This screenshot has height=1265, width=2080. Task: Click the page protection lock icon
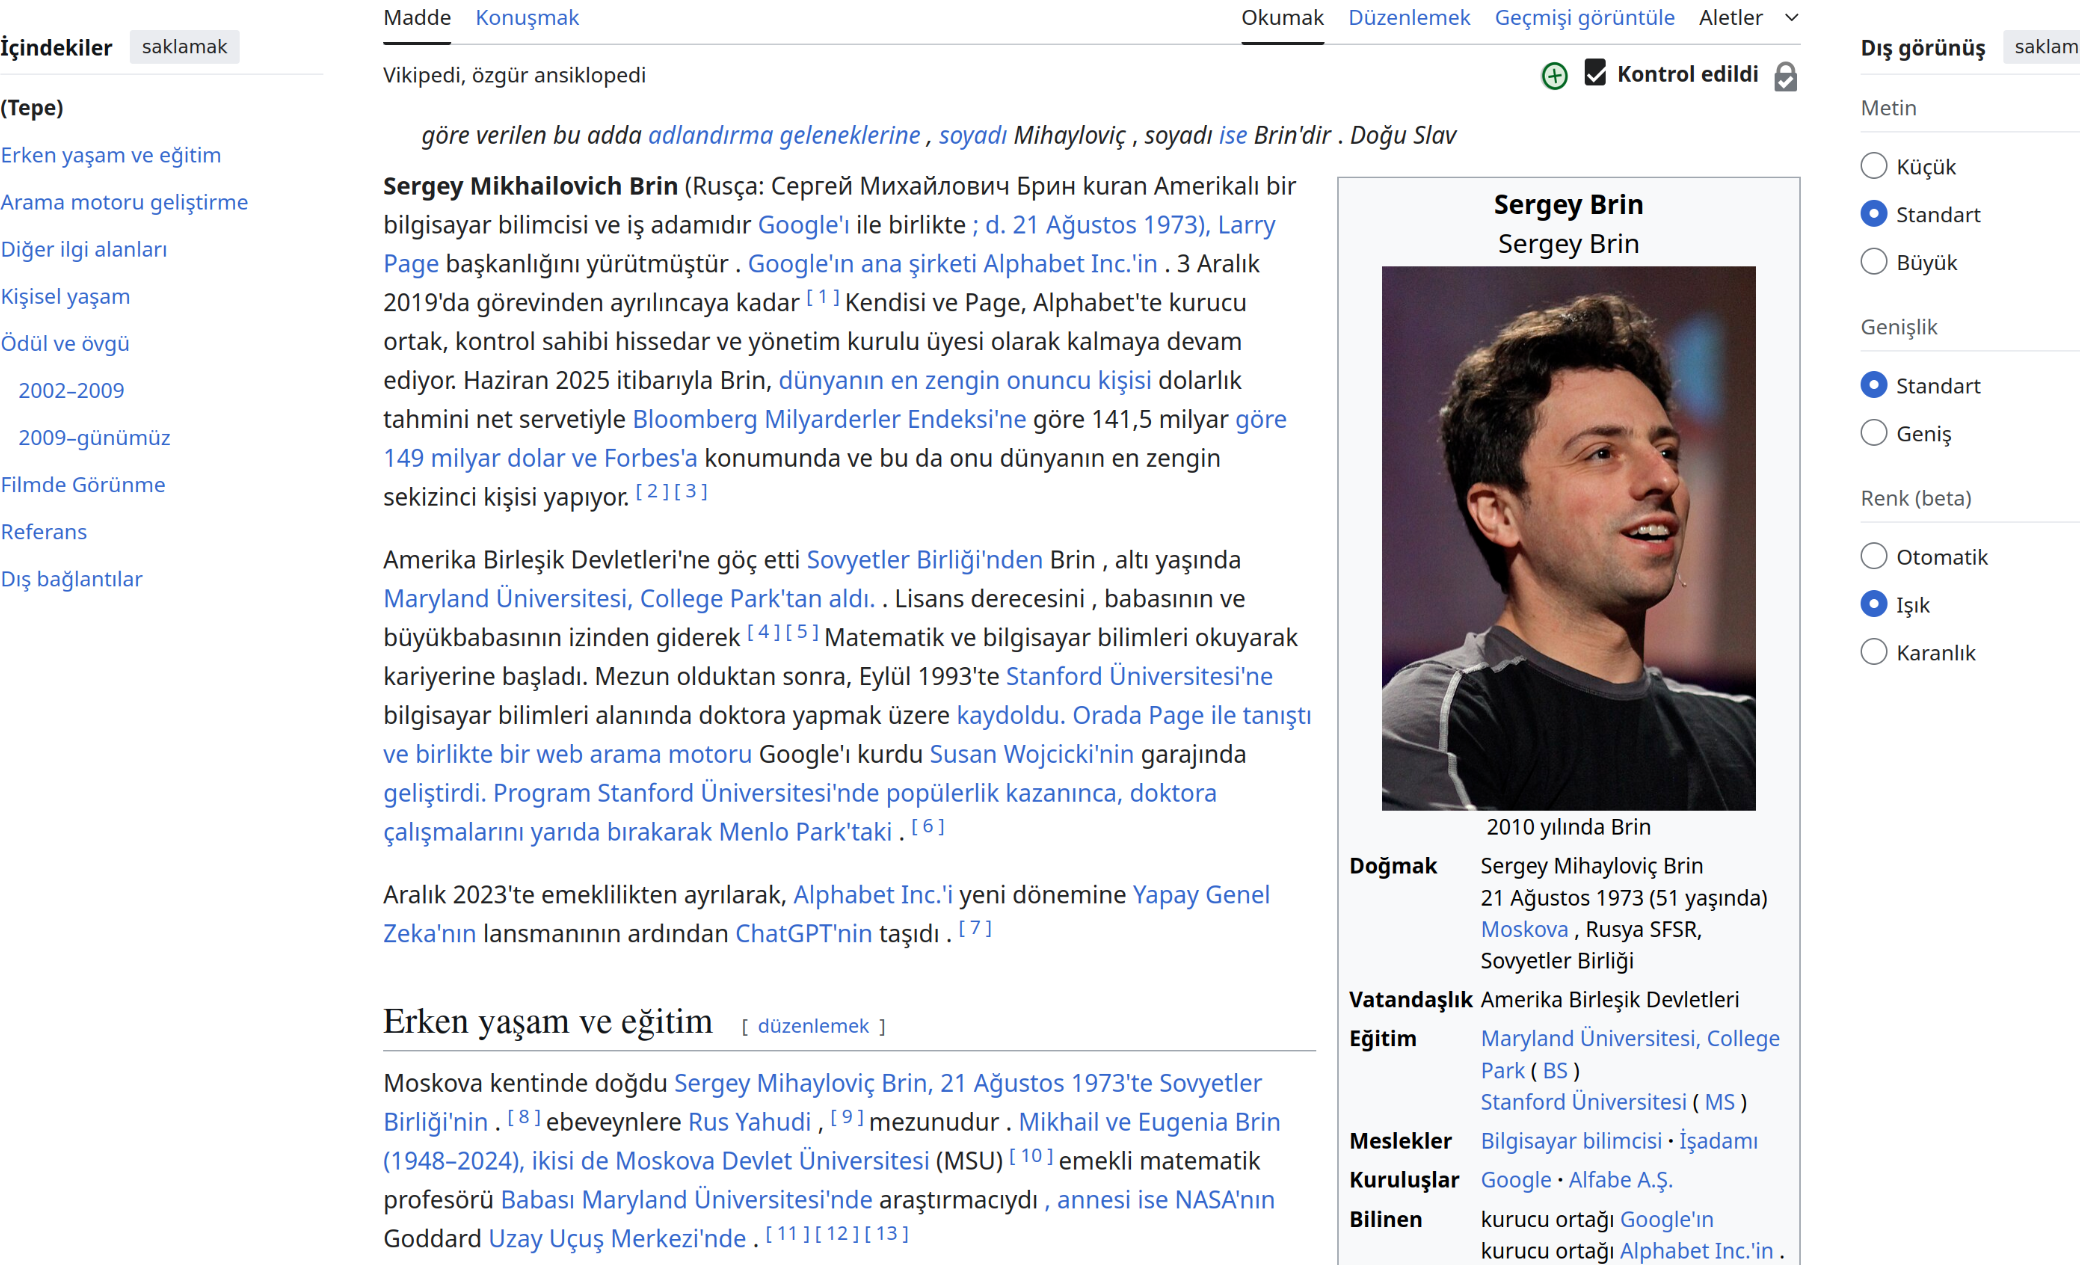(x=1785, y=76)
